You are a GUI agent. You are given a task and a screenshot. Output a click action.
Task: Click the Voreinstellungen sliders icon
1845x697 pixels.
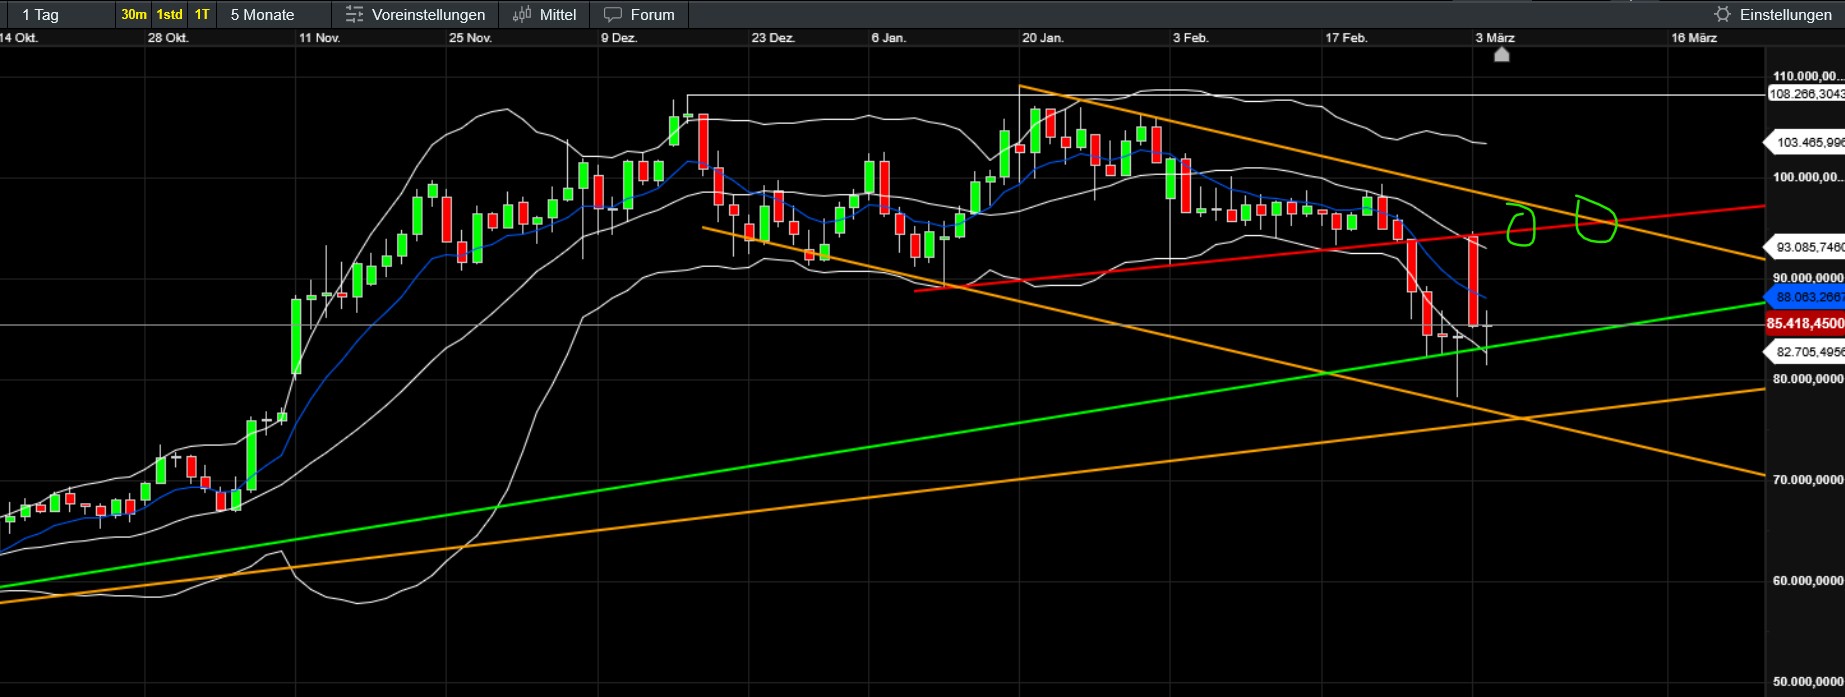tap(354, 15)
